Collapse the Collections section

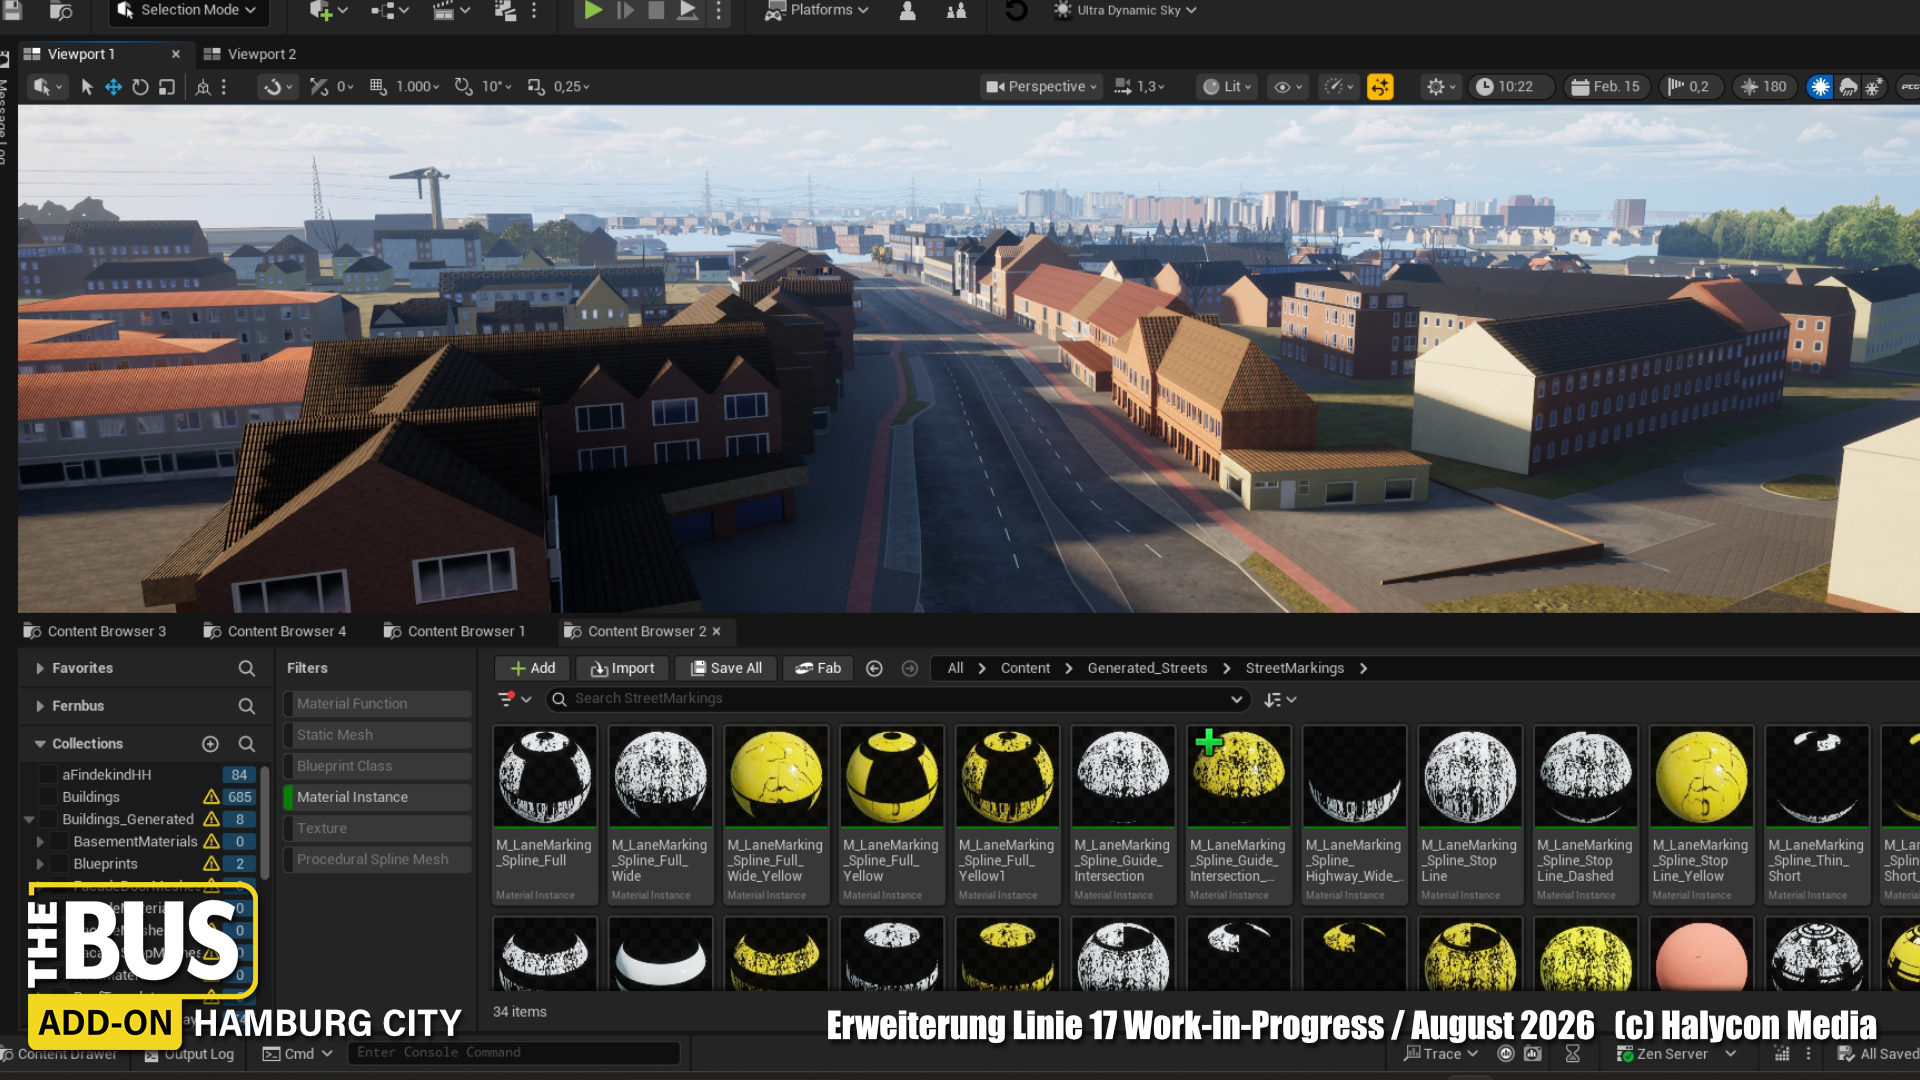[x=40, y=744]
